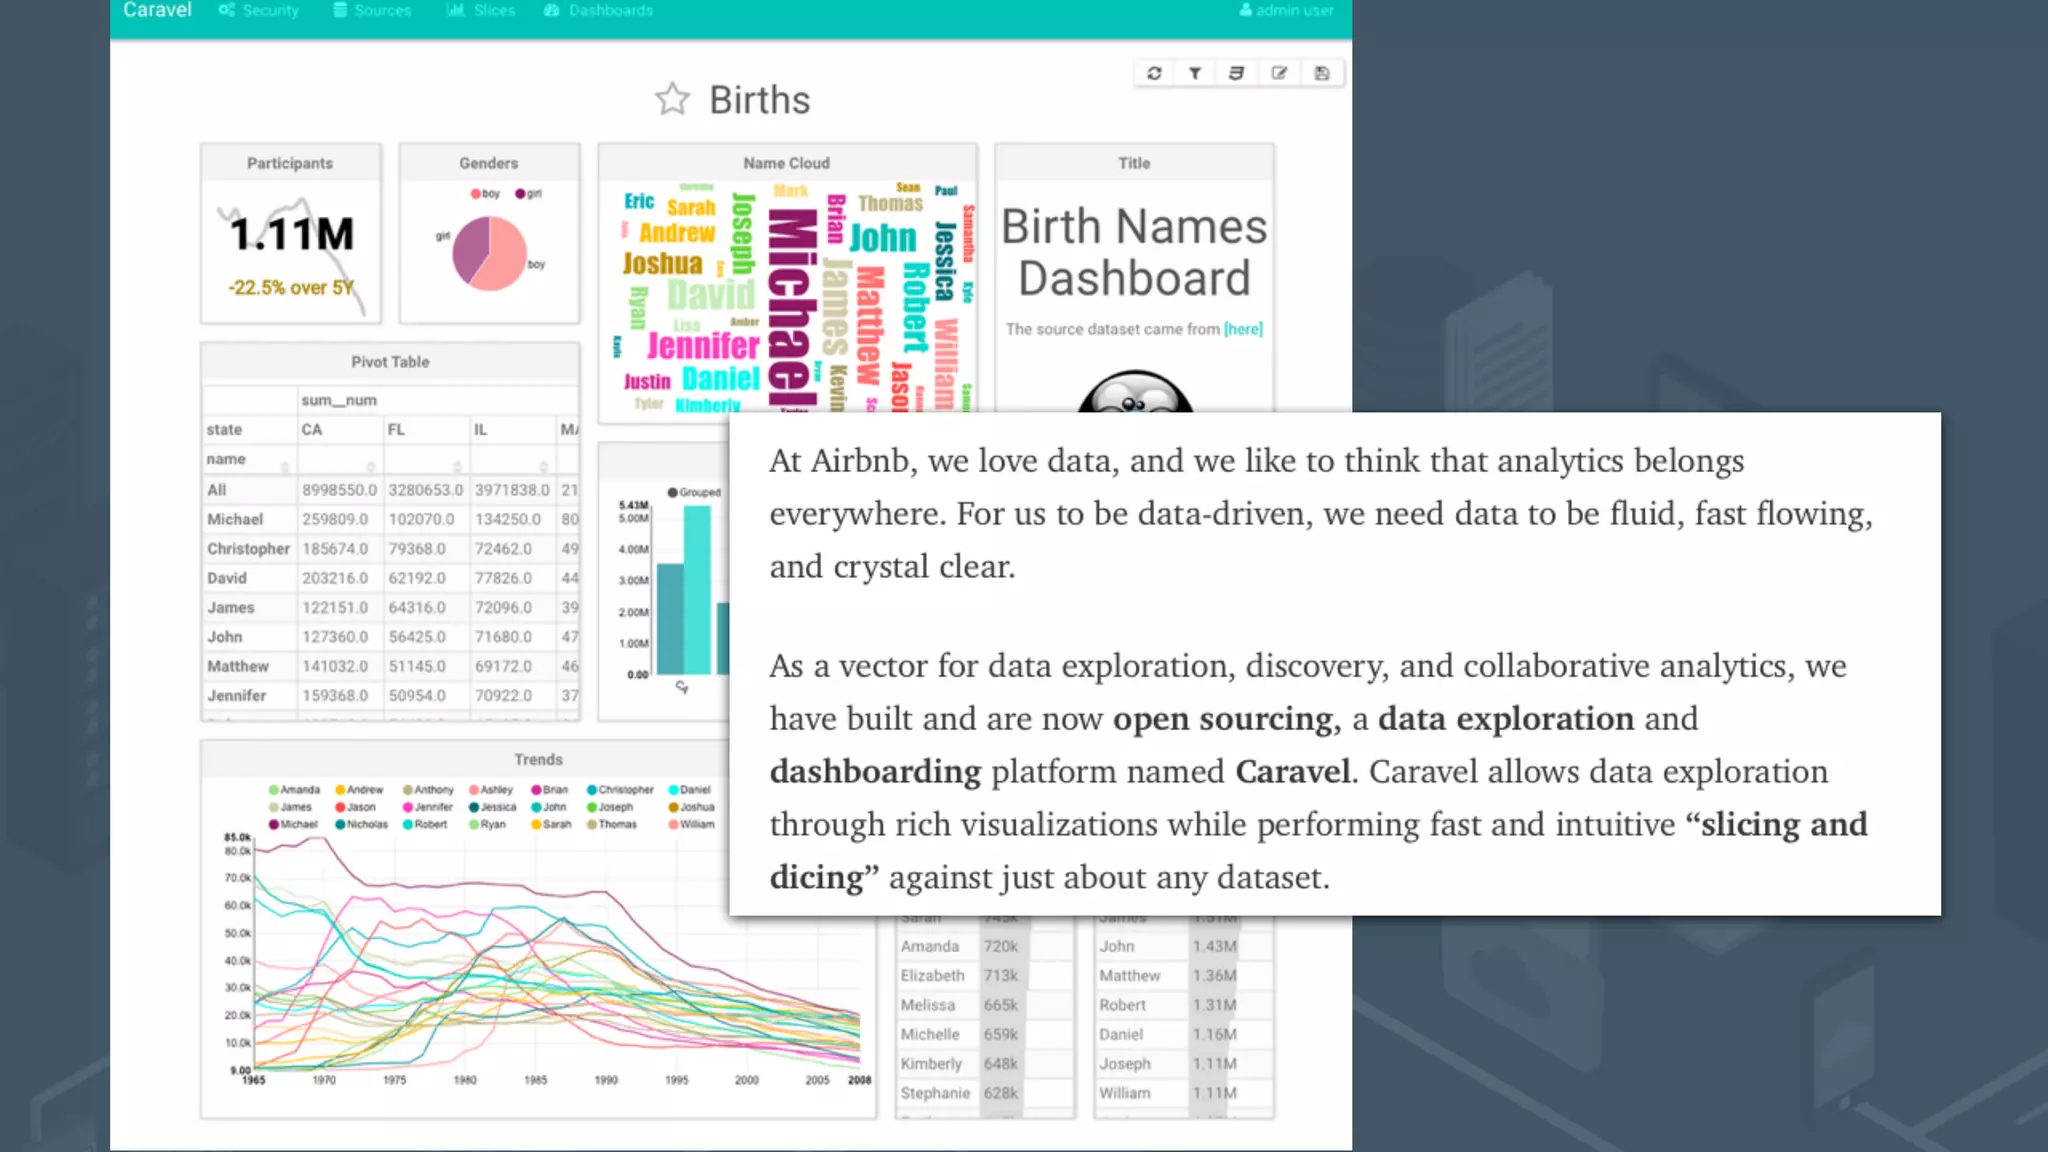This screenshot has height=1152, width=2048.
Task: Select the Grouped bar chart option
Action: tap(694, 492)
